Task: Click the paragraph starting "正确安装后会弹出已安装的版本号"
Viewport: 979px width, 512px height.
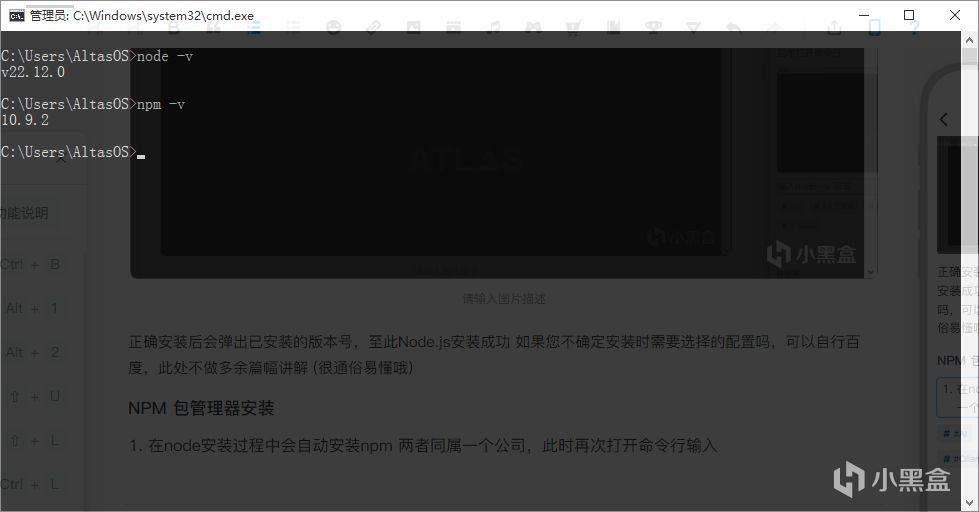Action: 494,355
